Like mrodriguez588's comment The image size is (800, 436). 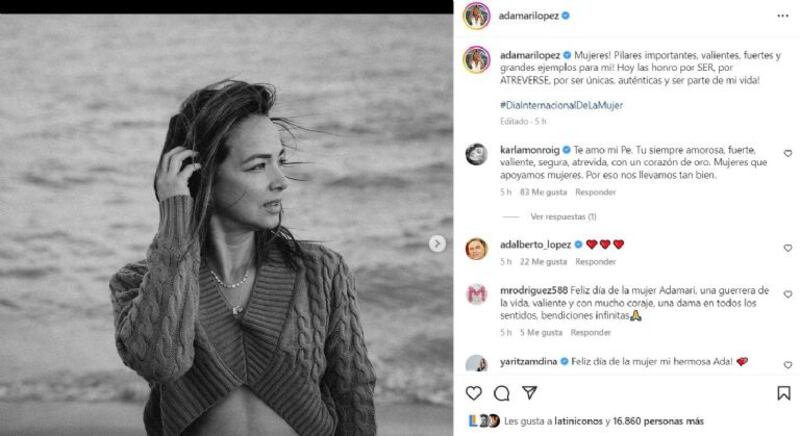point(788,295)
